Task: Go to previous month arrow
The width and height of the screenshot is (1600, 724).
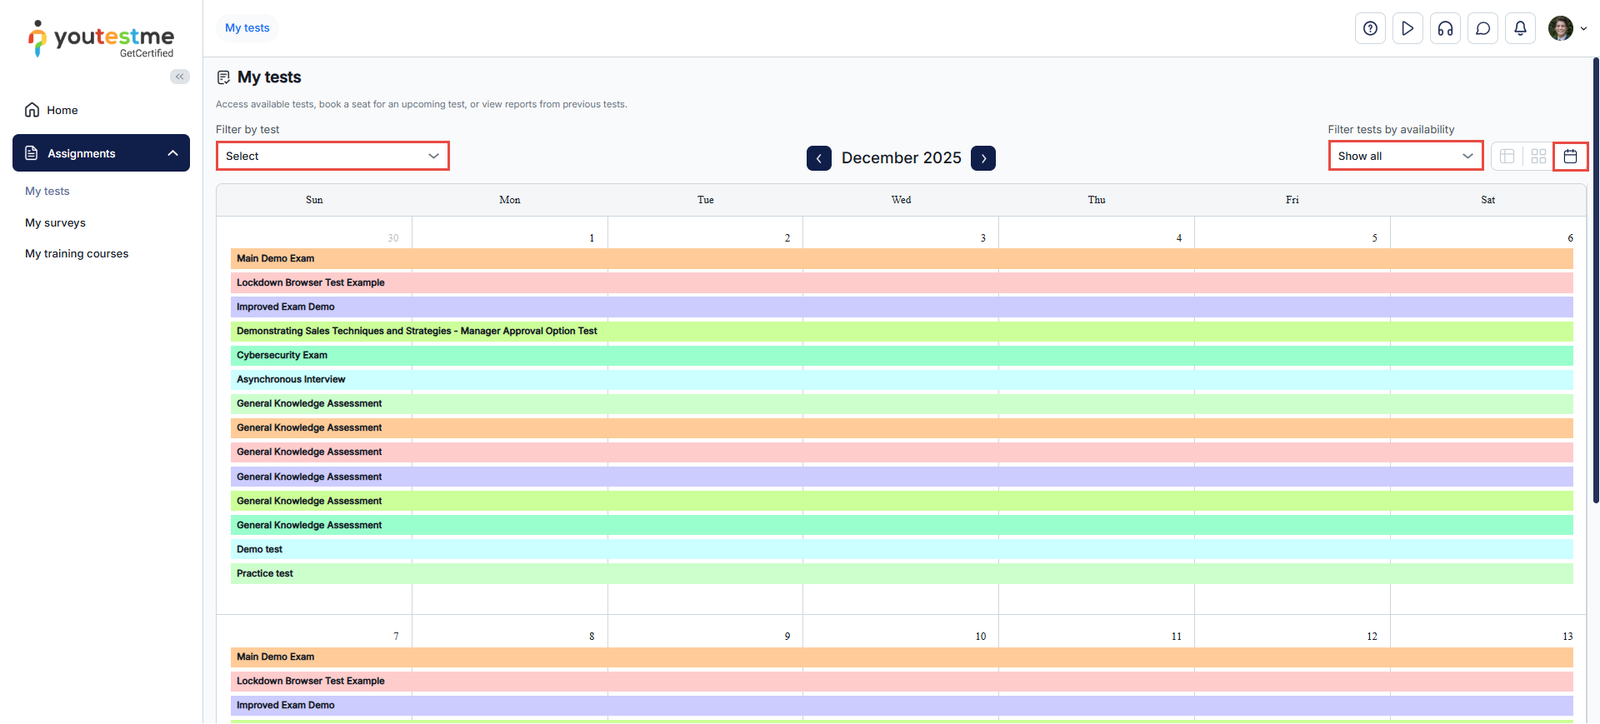Action: point(819,158)
